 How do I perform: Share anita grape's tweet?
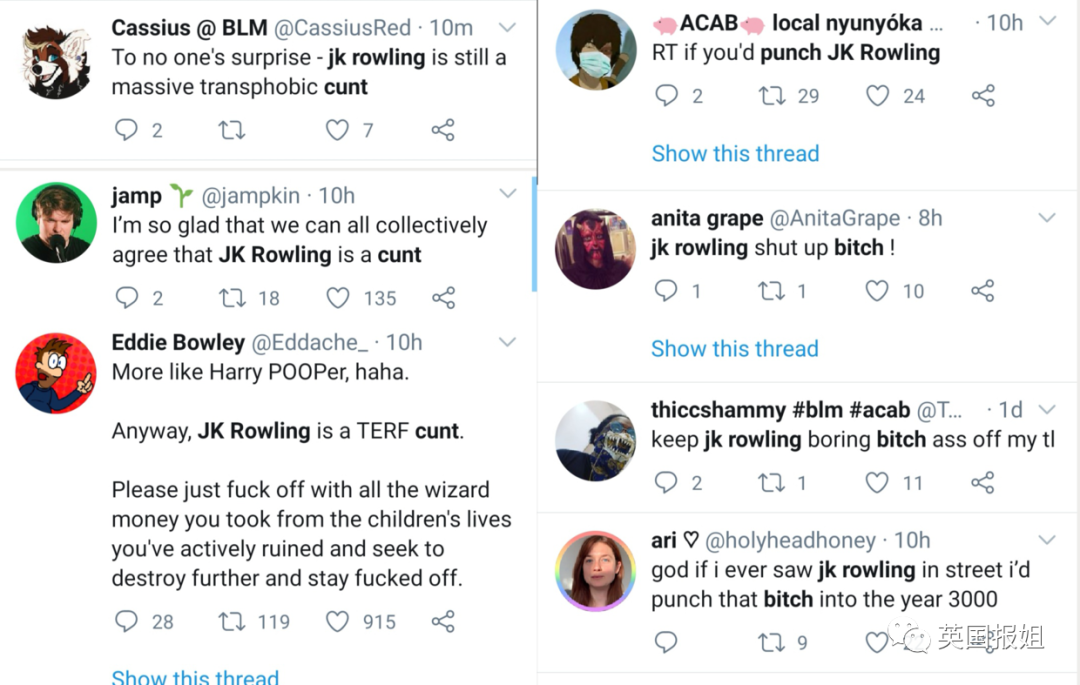coord(983,291)
